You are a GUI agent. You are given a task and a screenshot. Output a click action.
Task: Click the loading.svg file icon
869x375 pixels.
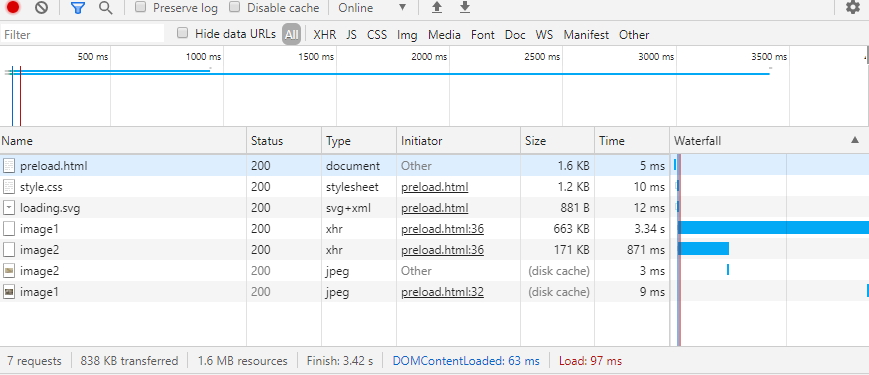click(9, 207)
